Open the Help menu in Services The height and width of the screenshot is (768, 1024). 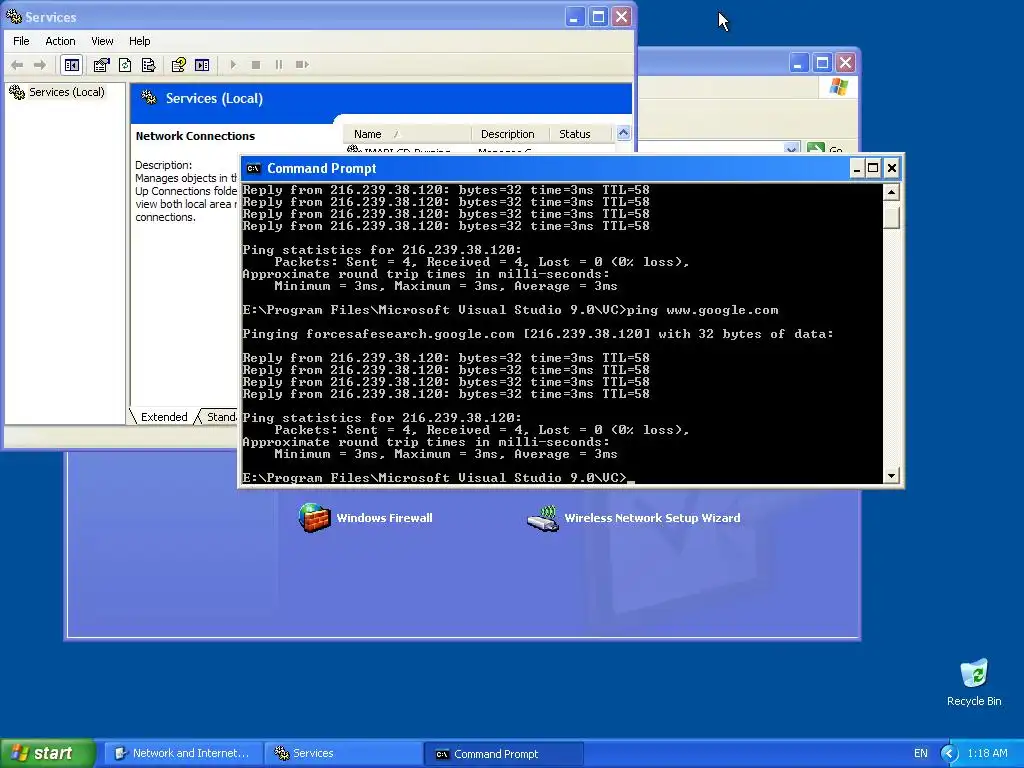[139, 41]
